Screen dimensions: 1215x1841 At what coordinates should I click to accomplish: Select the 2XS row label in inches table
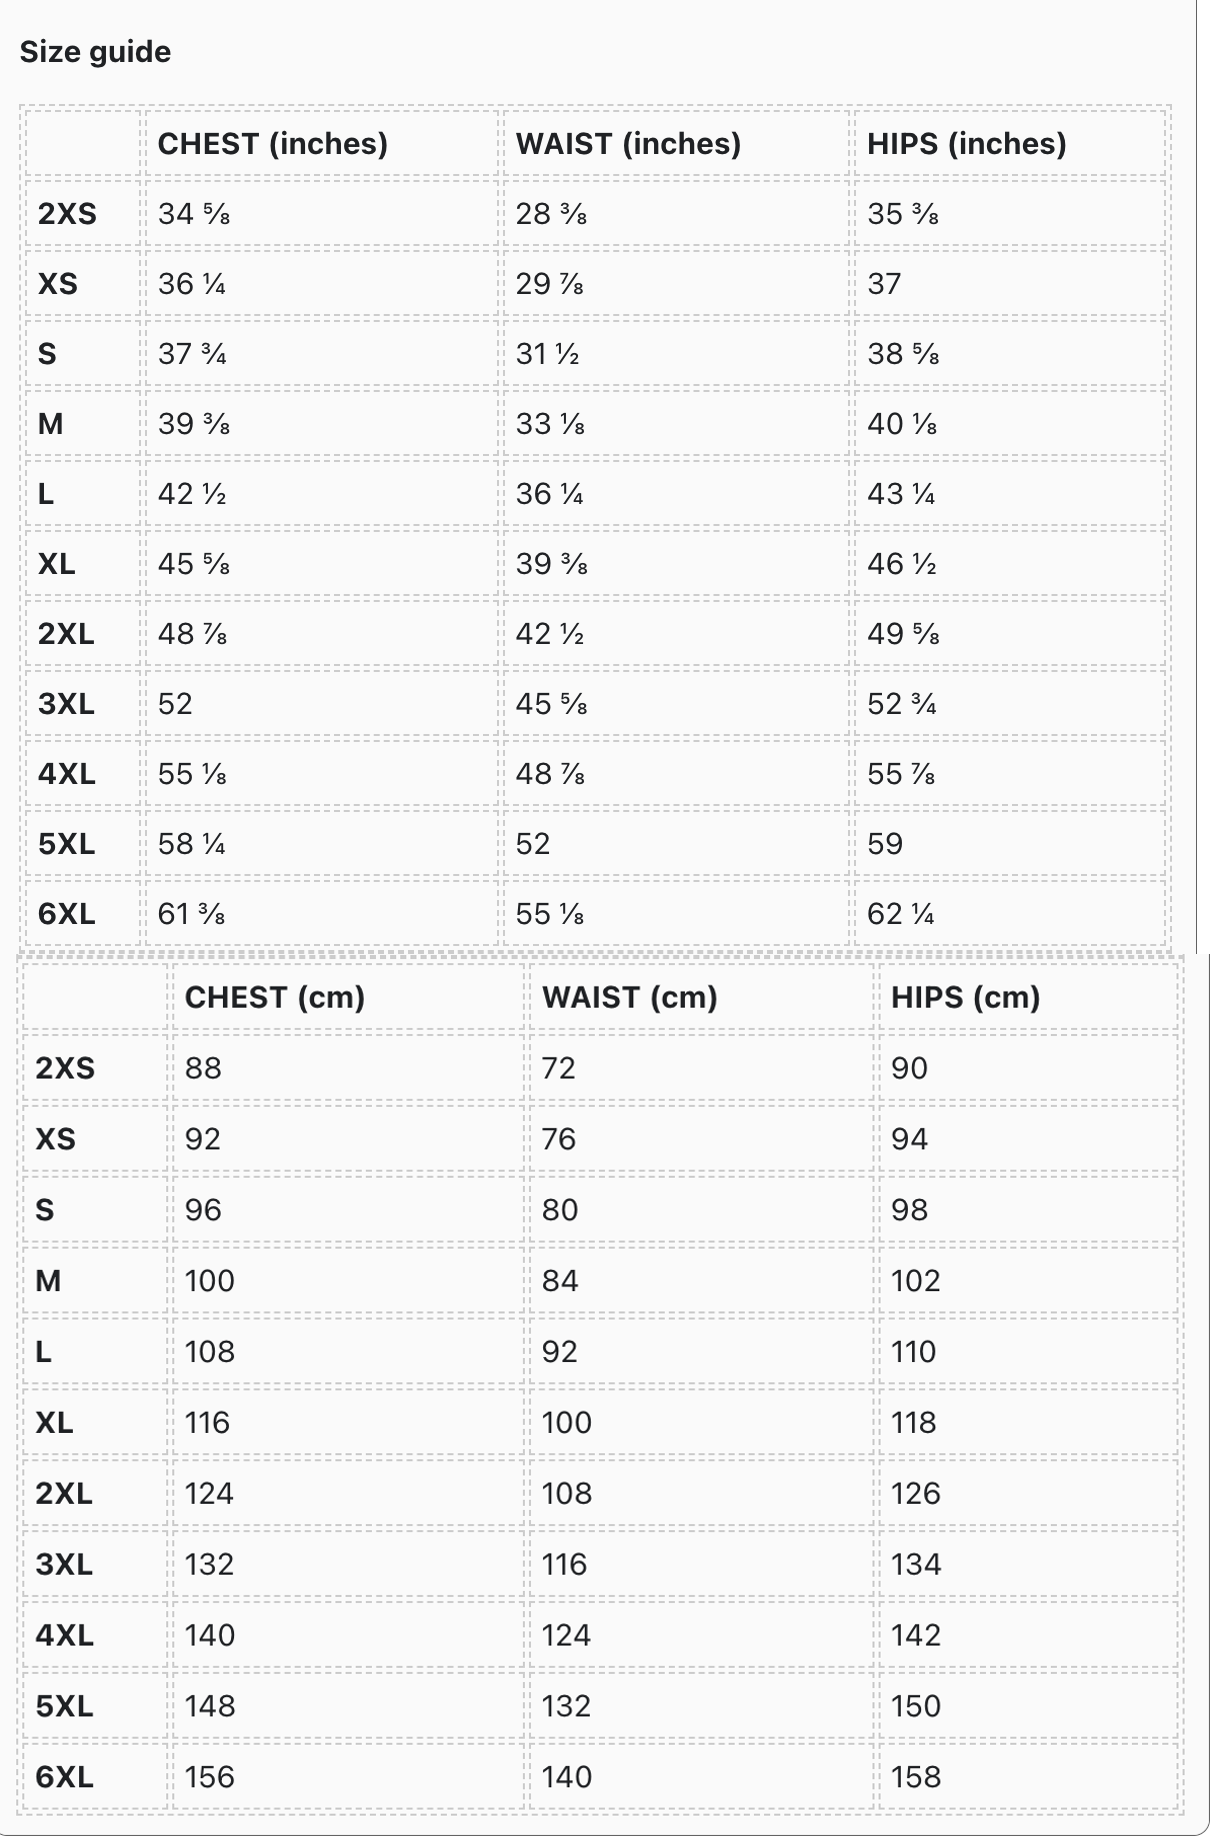tap(67, 214)
